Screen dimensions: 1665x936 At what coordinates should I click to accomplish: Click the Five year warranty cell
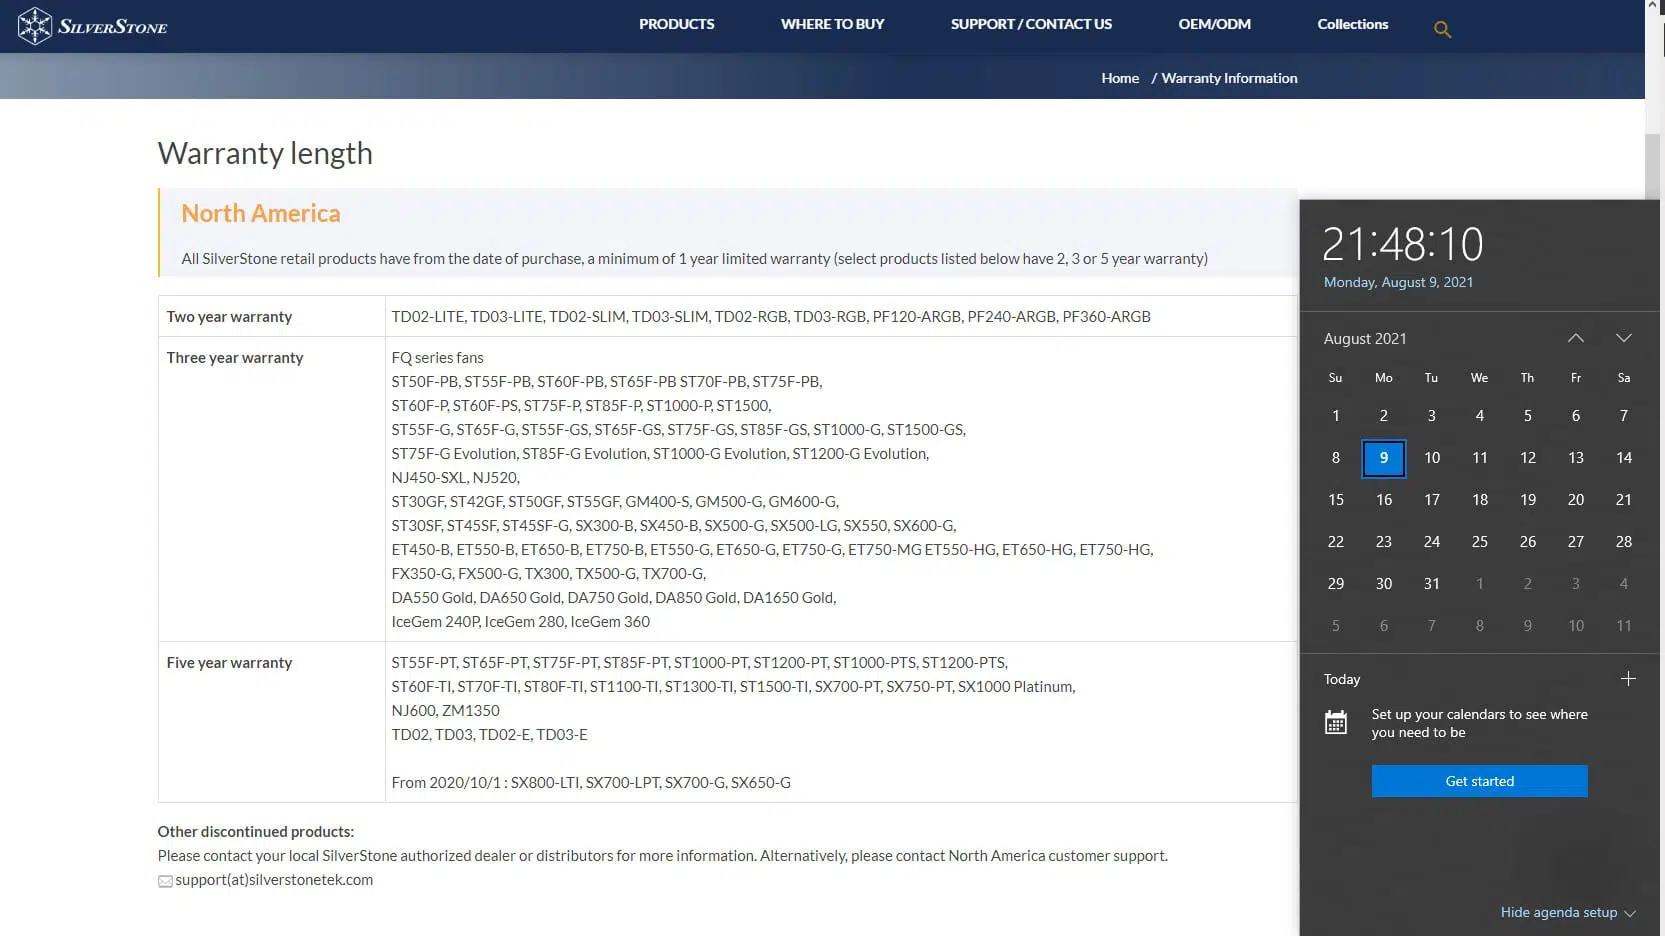271,722
